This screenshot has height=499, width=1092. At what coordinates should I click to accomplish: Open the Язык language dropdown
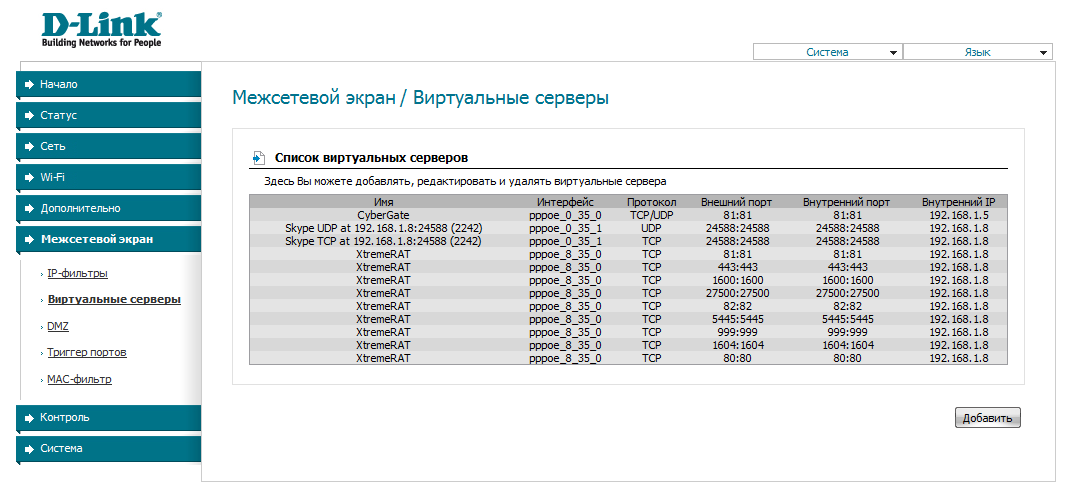tap(978, 52)
